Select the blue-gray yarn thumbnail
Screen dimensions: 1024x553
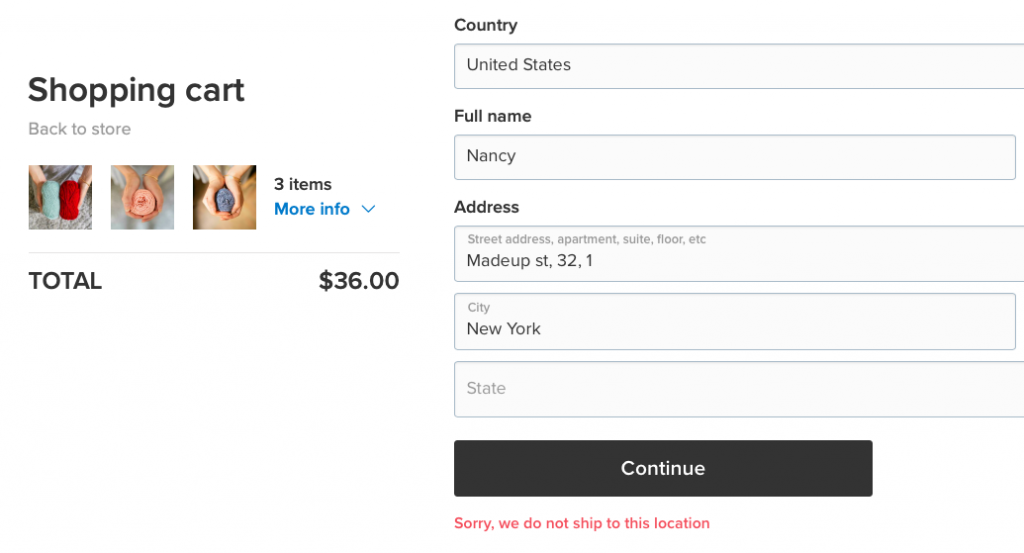click(x=225, y=197)
